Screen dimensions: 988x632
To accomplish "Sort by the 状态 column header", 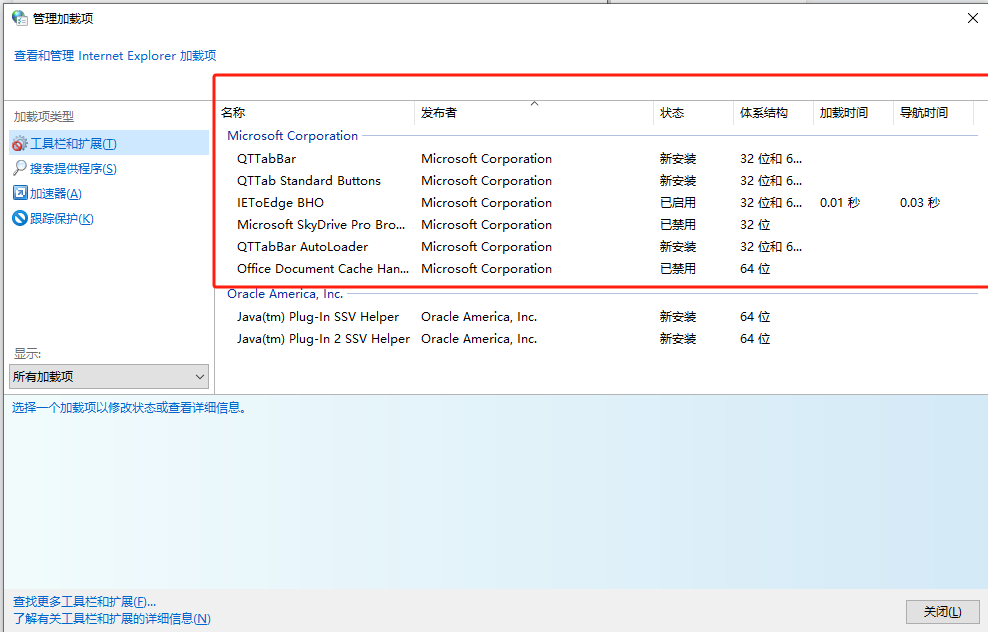I will (x=693, y=113).
